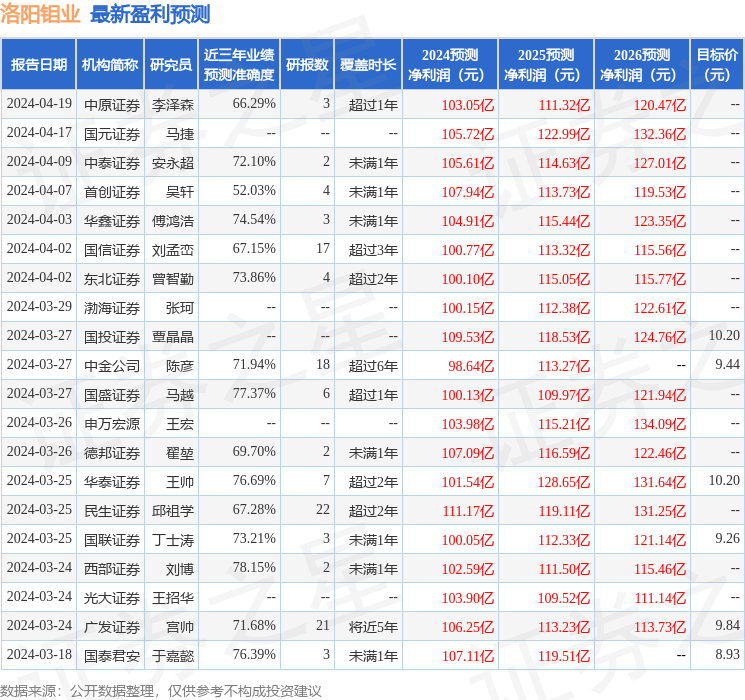Click the 机构简称 column header
The height and width of the screenshot is (700, 745).
point(110,65)
